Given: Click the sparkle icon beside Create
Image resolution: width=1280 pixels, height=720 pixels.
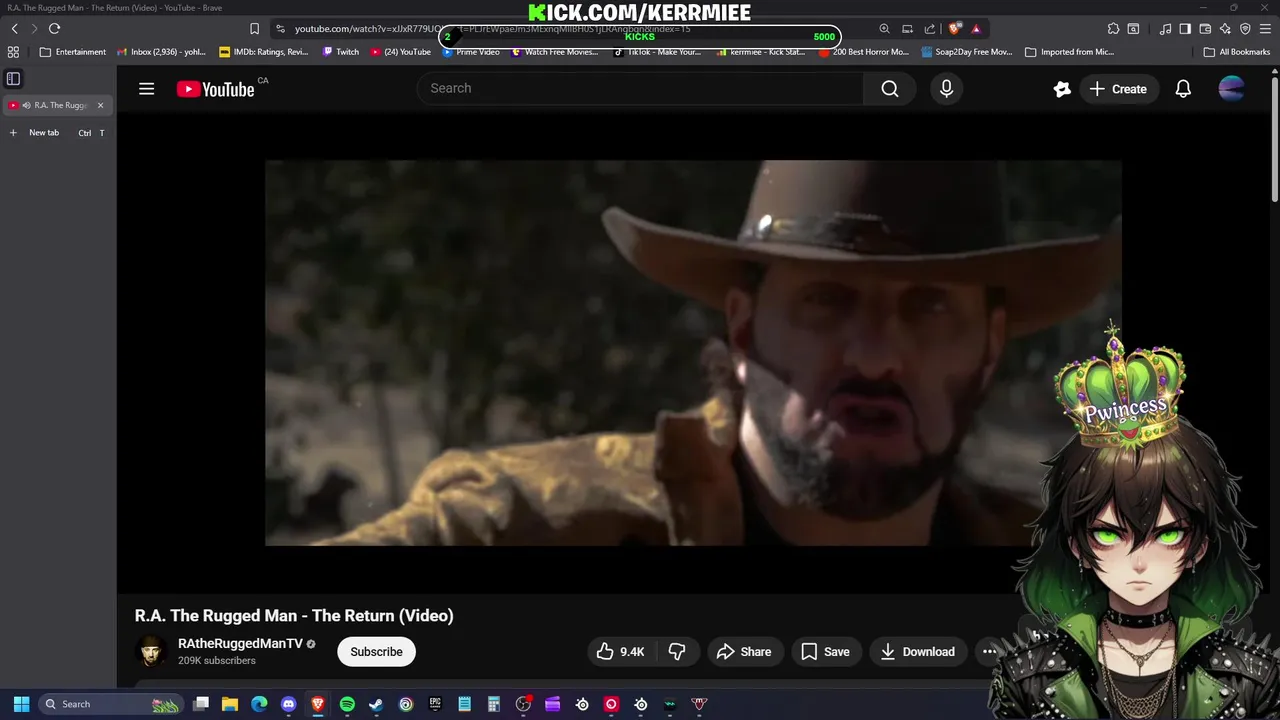Looking at the screenshot, I should pyautogui.click(x=1062, y=89).
